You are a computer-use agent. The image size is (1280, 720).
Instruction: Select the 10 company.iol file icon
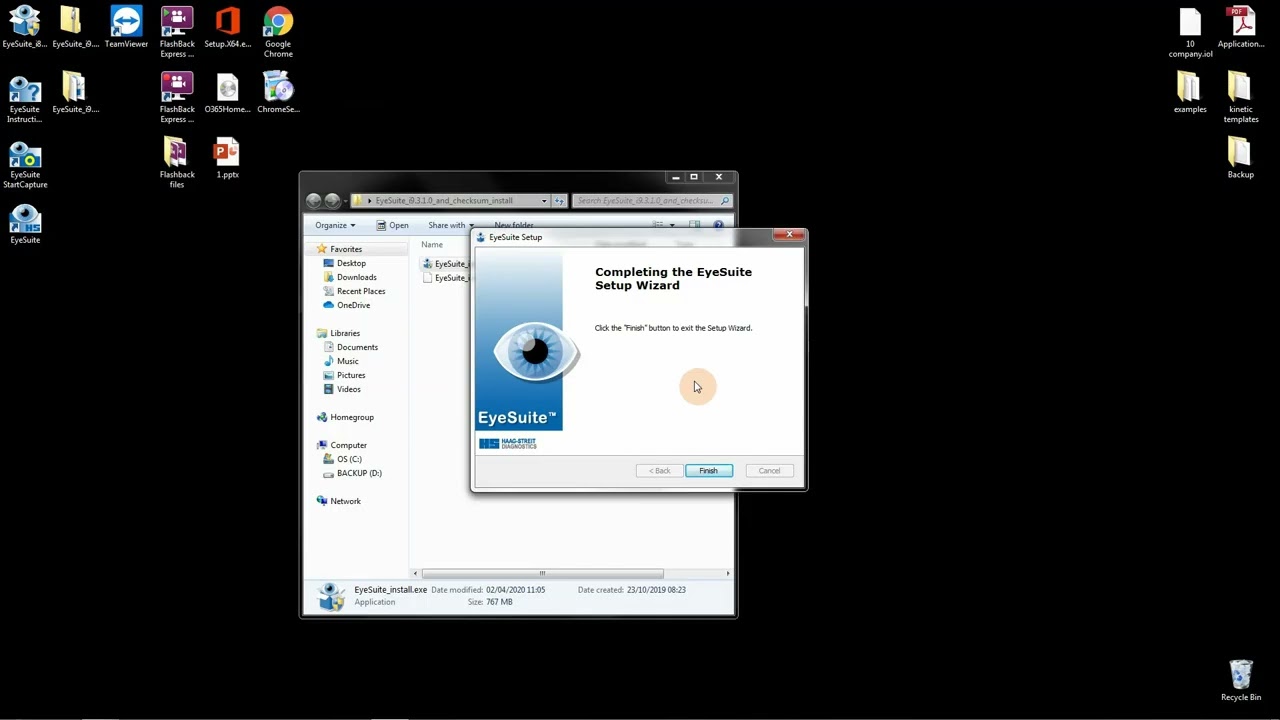(1190, 32)
